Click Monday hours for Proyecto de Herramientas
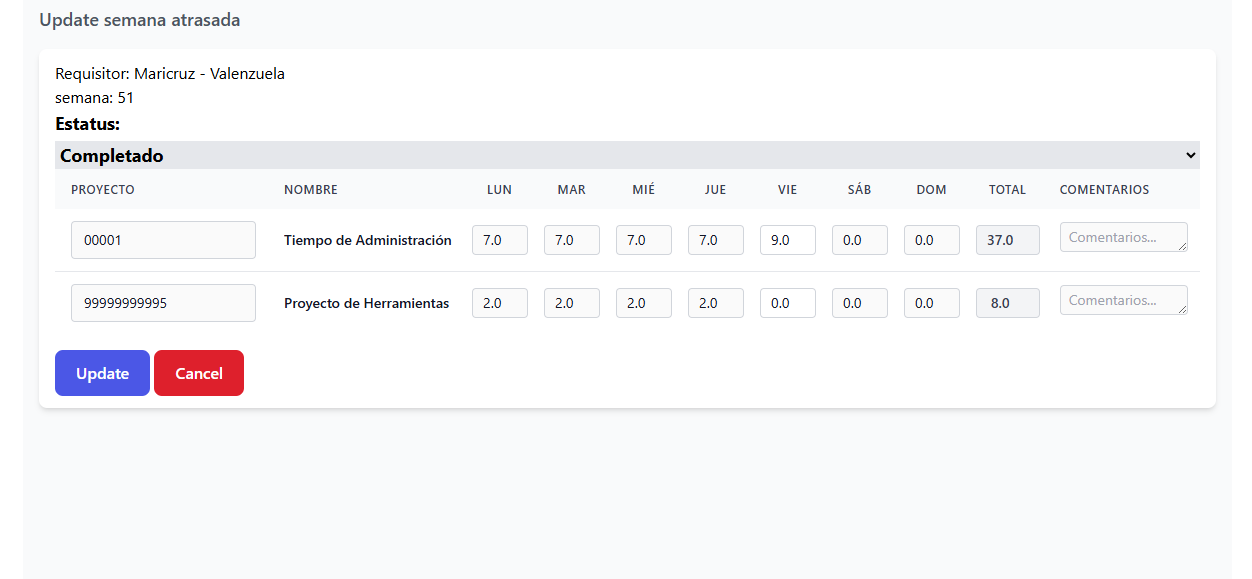Image resolution: width=1252 pixels, height=579 pixels. pos(500,303)
